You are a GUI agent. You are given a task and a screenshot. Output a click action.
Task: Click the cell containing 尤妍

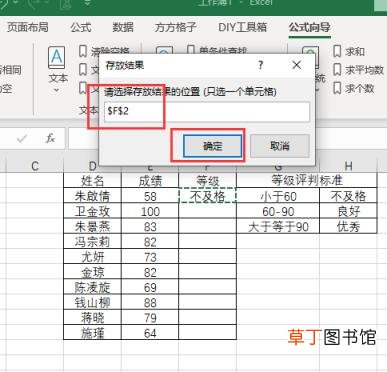(92, 257)
